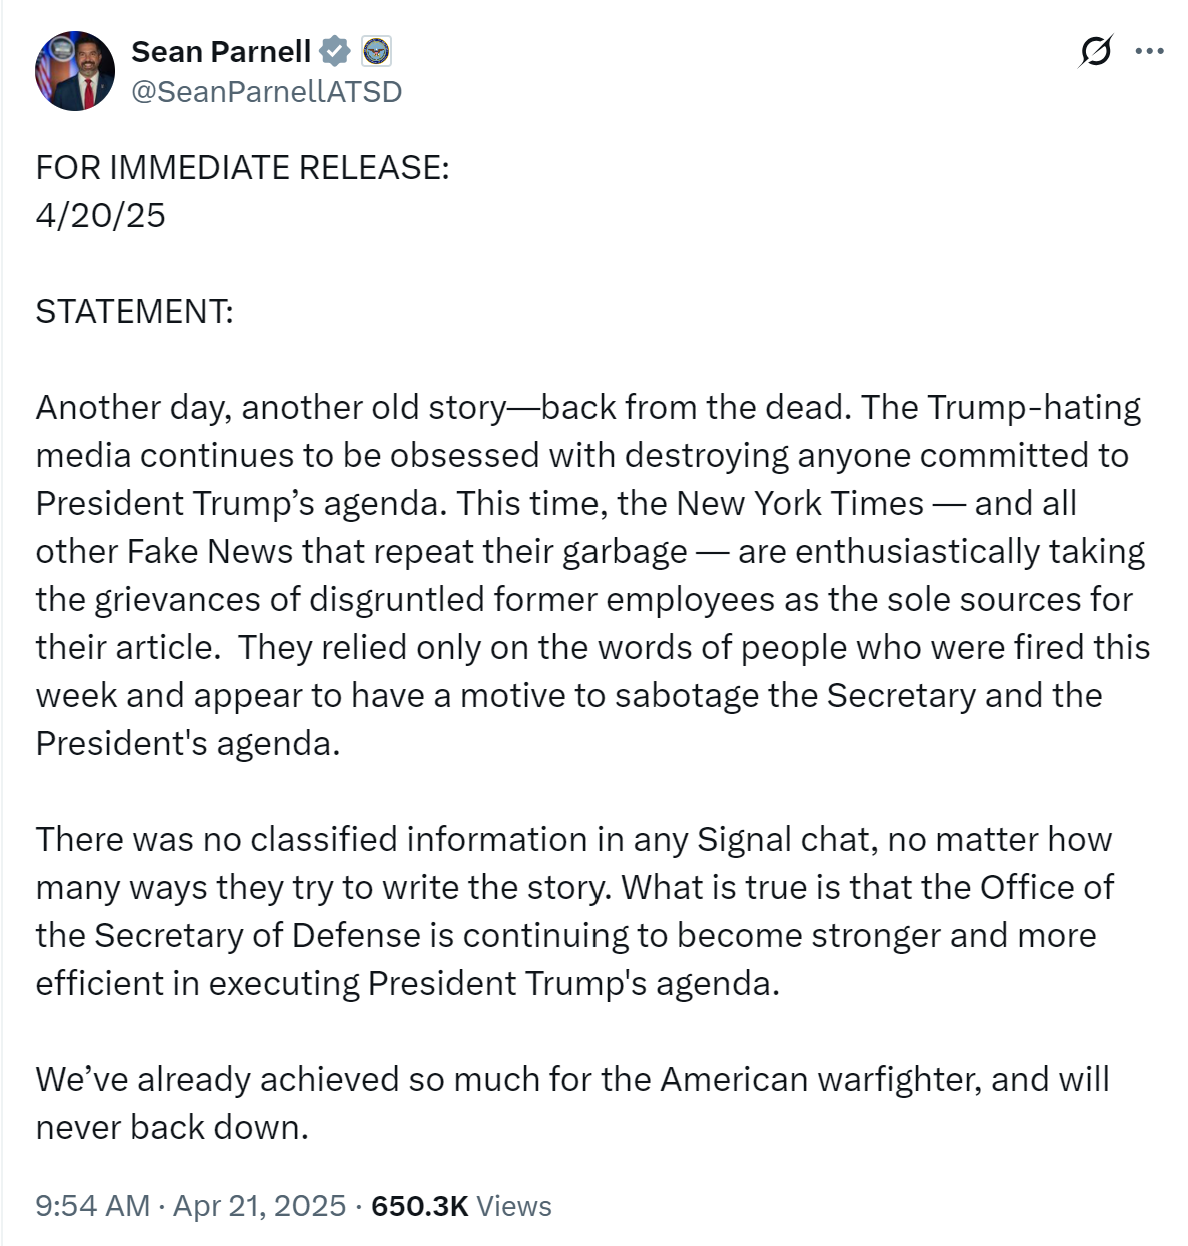Click the STATEMENT: heading text
Viewport: 1188px width, 1246px height.
coord(134,311)
